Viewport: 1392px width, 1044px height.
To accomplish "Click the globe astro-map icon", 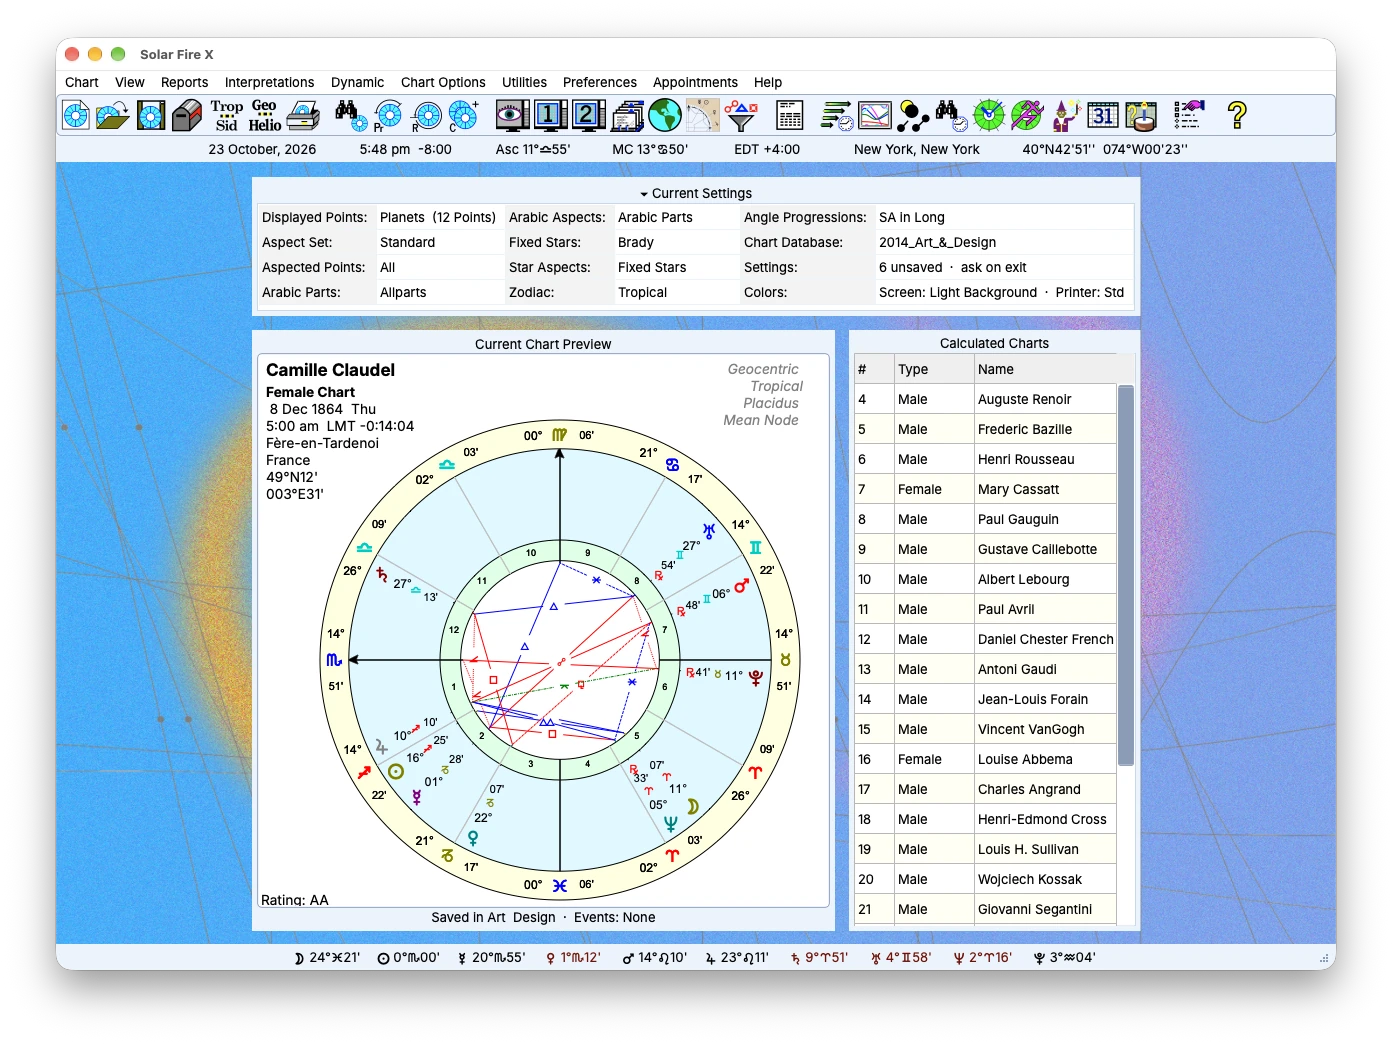I will [664, 115].
